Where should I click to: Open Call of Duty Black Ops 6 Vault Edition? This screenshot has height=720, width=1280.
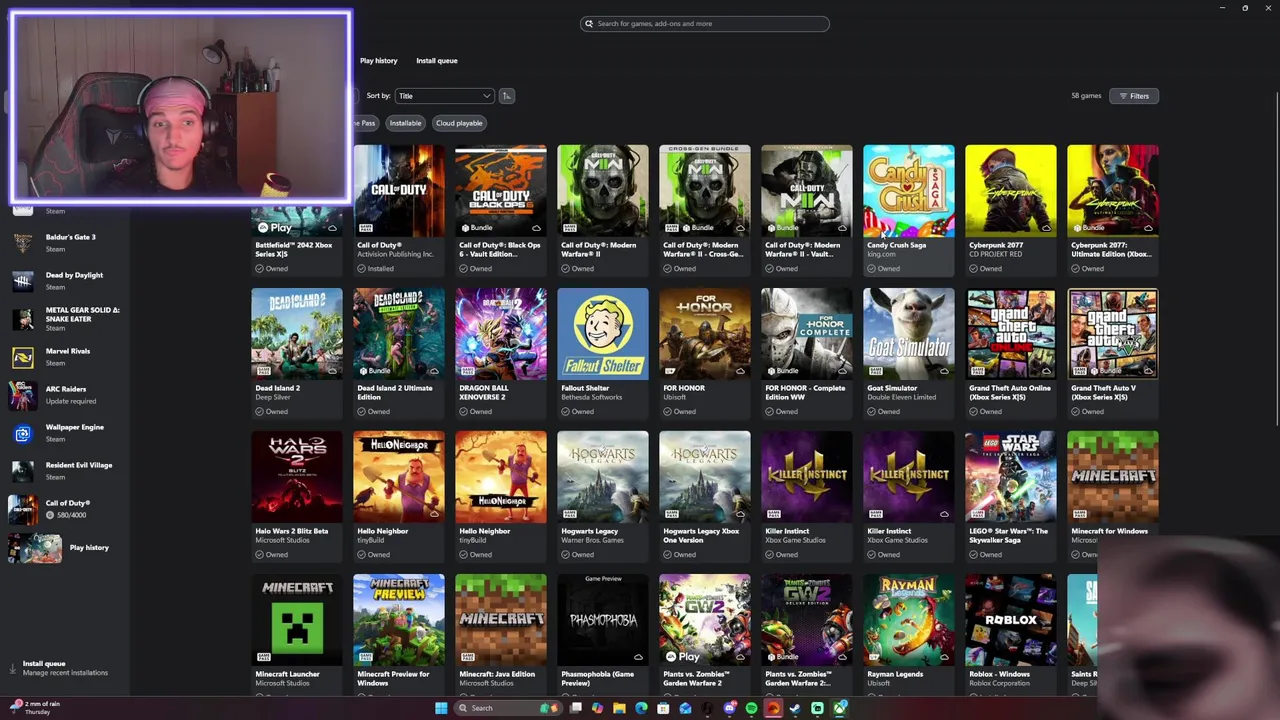tap(501, 209)
